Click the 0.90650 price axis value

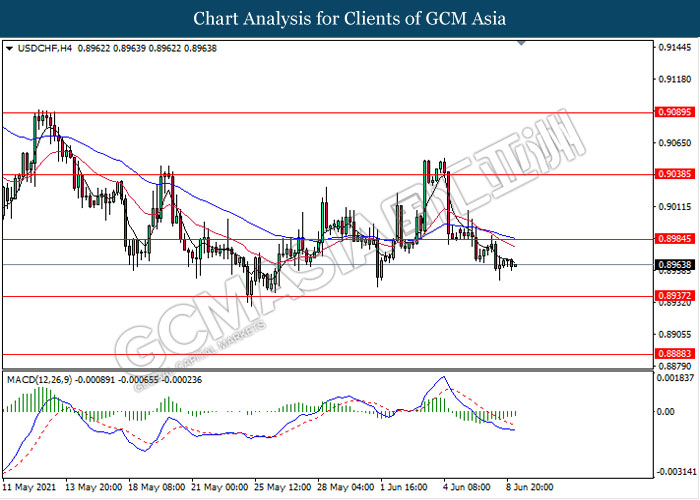(675, 143)
